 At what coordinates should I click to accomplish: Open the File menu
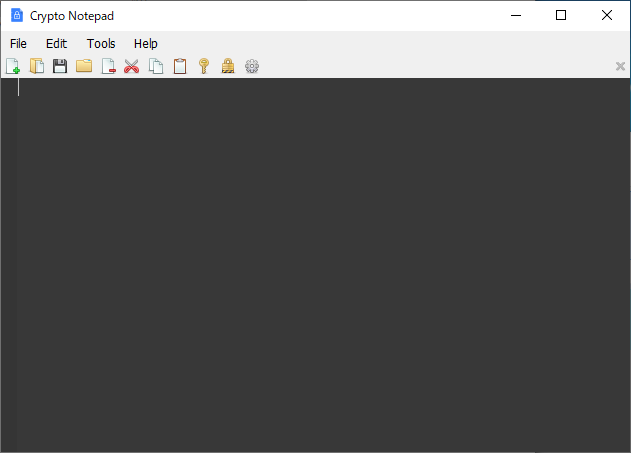18,43
